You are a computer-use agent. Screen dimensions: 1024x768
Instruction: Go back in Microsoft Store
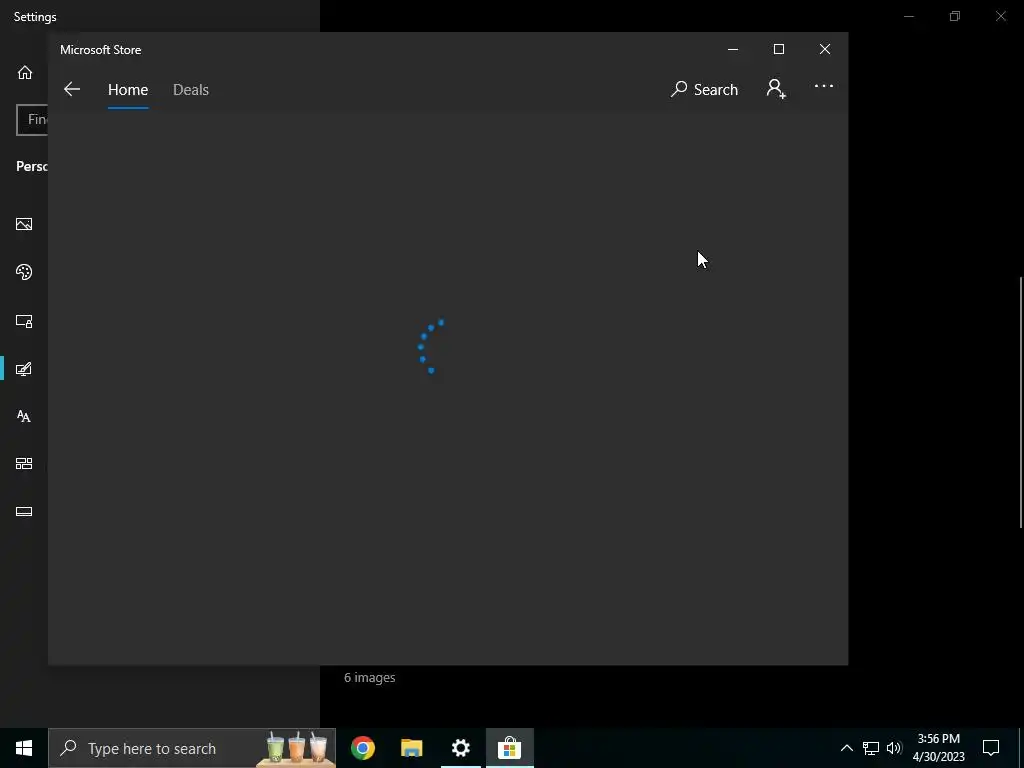[72, 89]
